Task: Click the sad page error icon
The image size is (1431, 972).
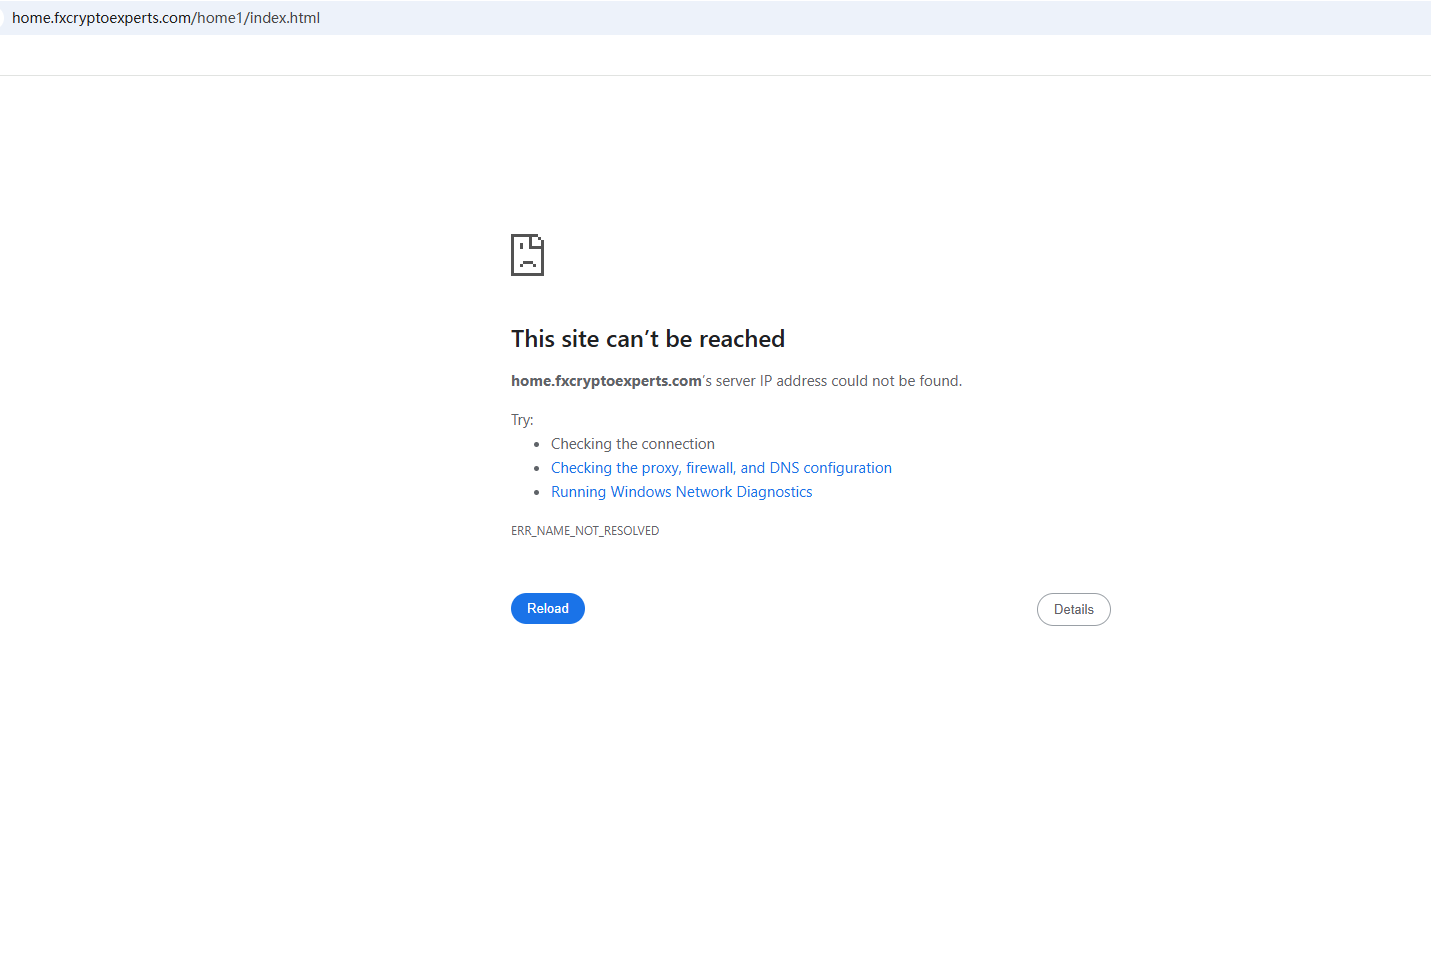Action: (x=527, y=255)
